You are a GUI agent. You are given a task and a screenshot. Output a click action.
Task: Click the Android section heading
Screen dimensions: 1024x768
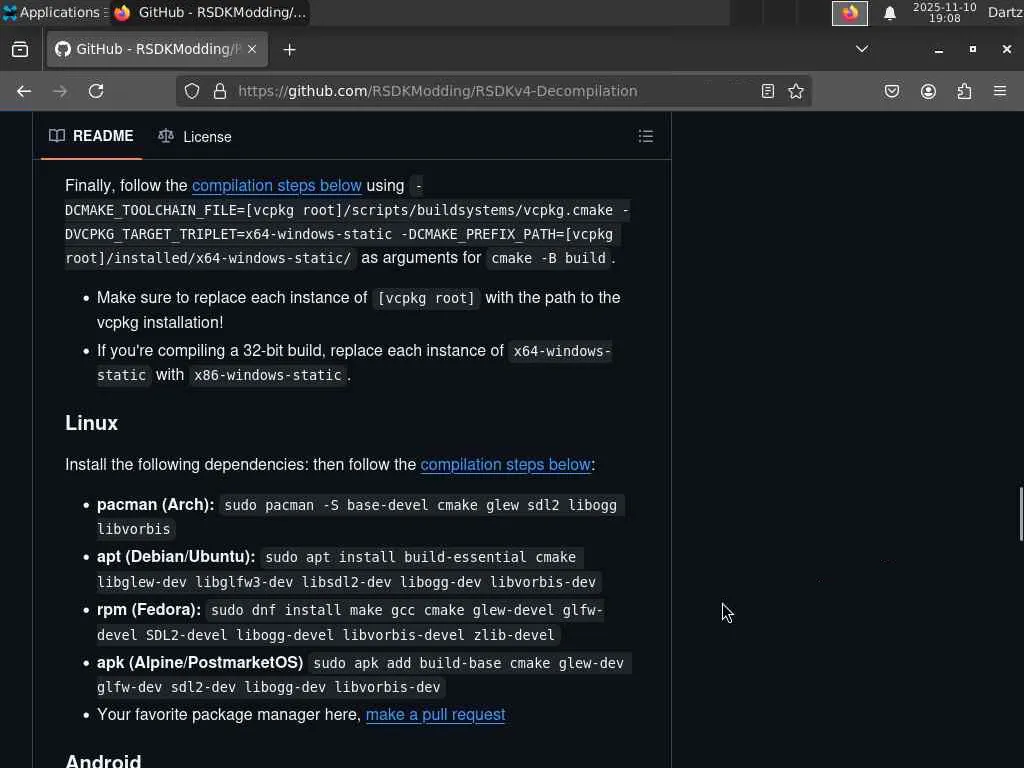(103, 760)
